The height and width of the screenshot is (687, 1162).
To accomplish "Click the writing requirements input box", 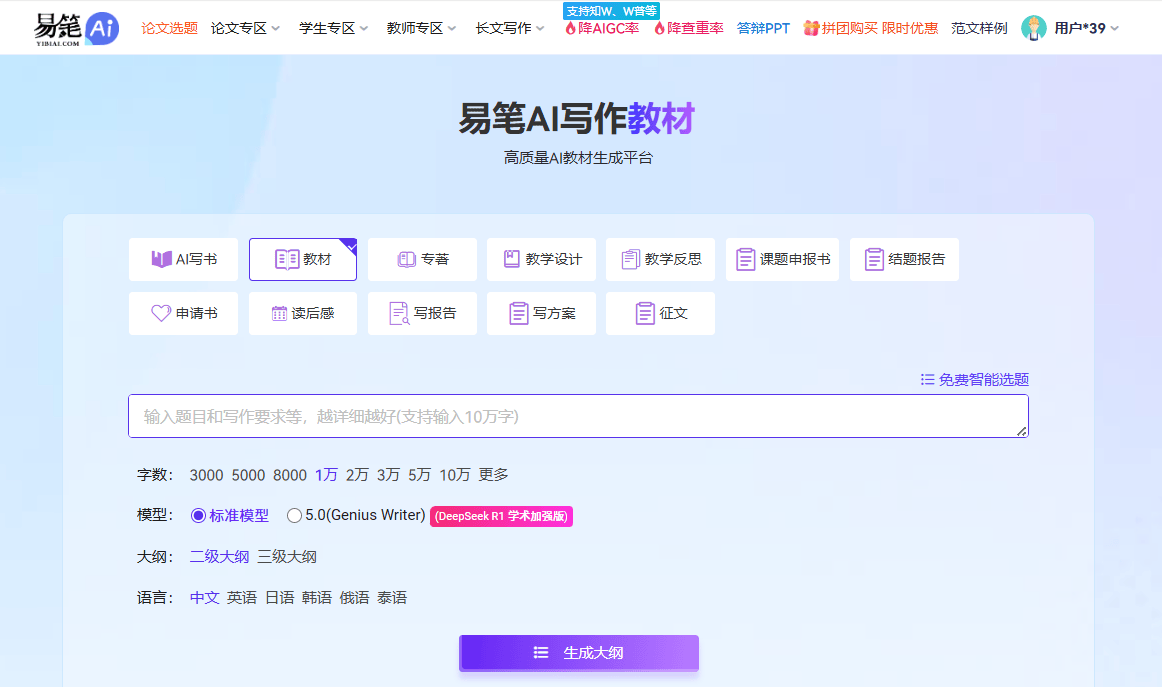I will tap(578, 415).
